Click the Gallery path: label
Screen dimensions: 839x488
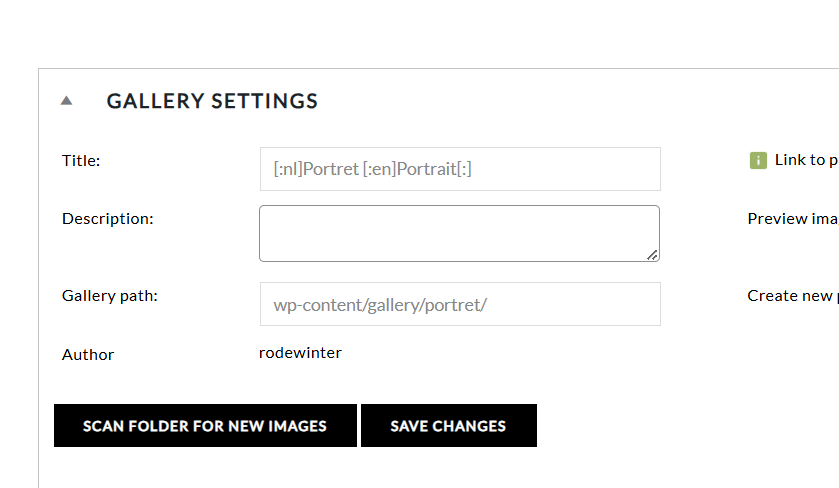tap(110, 296)
